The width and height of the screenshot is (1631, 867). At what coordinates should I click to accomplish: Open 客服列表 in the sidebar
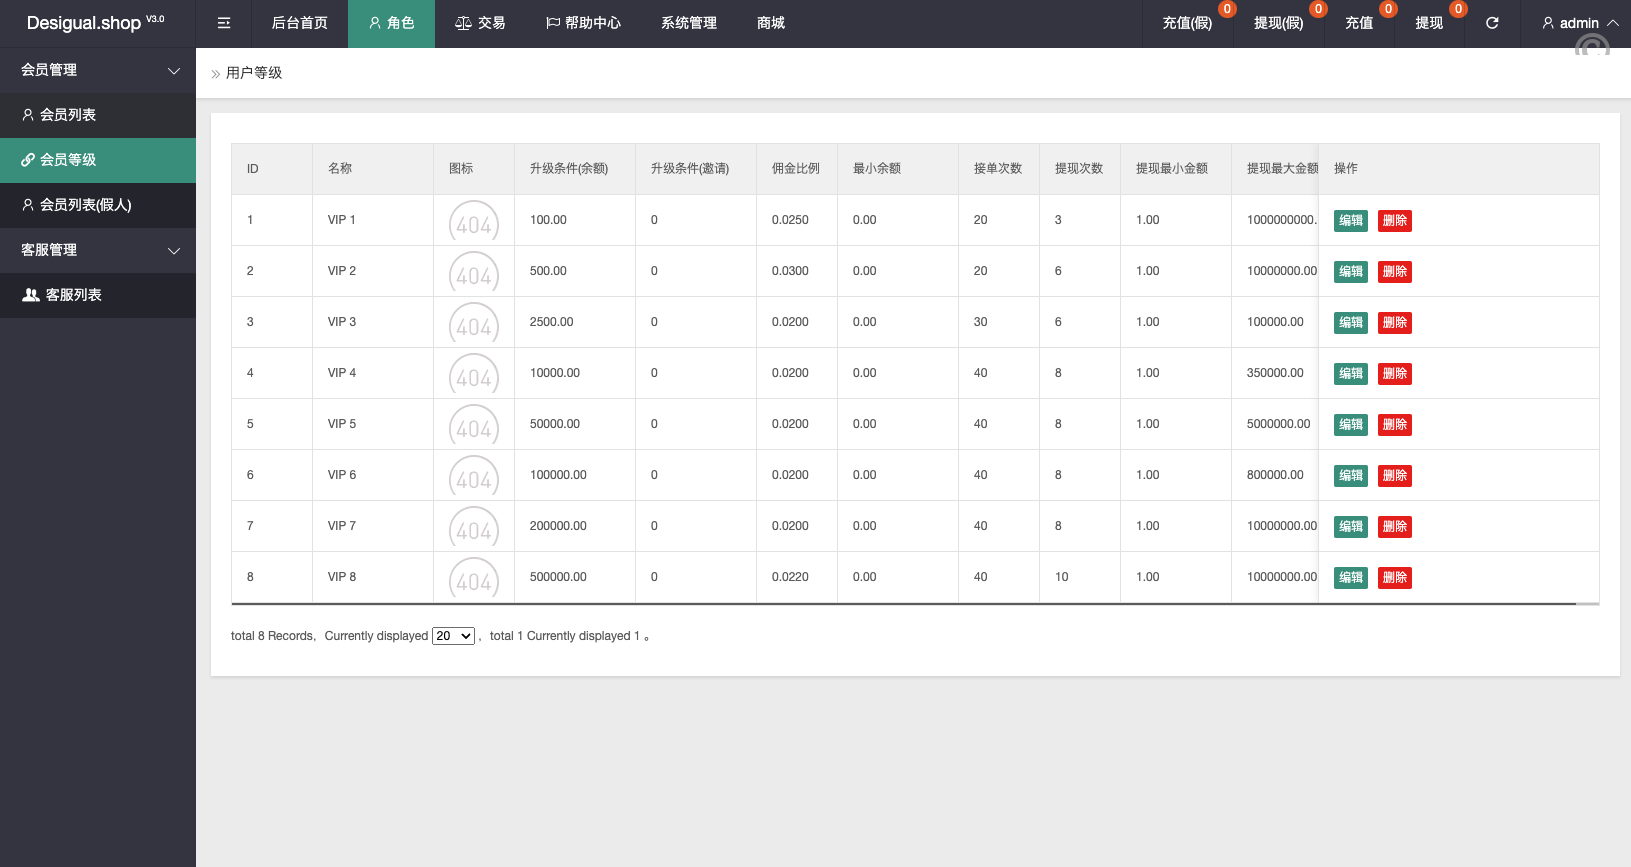[x=73, y=295]
